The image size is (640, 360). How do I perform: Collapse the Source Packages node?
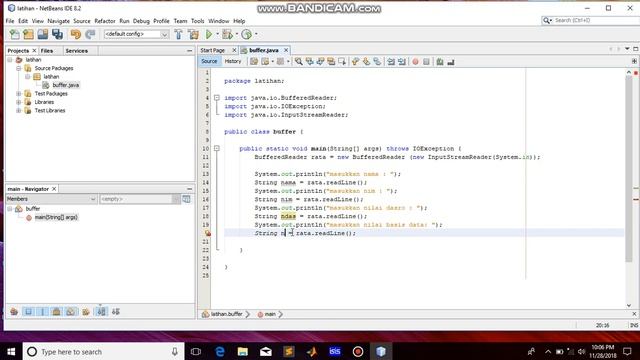tap(19, 68)
